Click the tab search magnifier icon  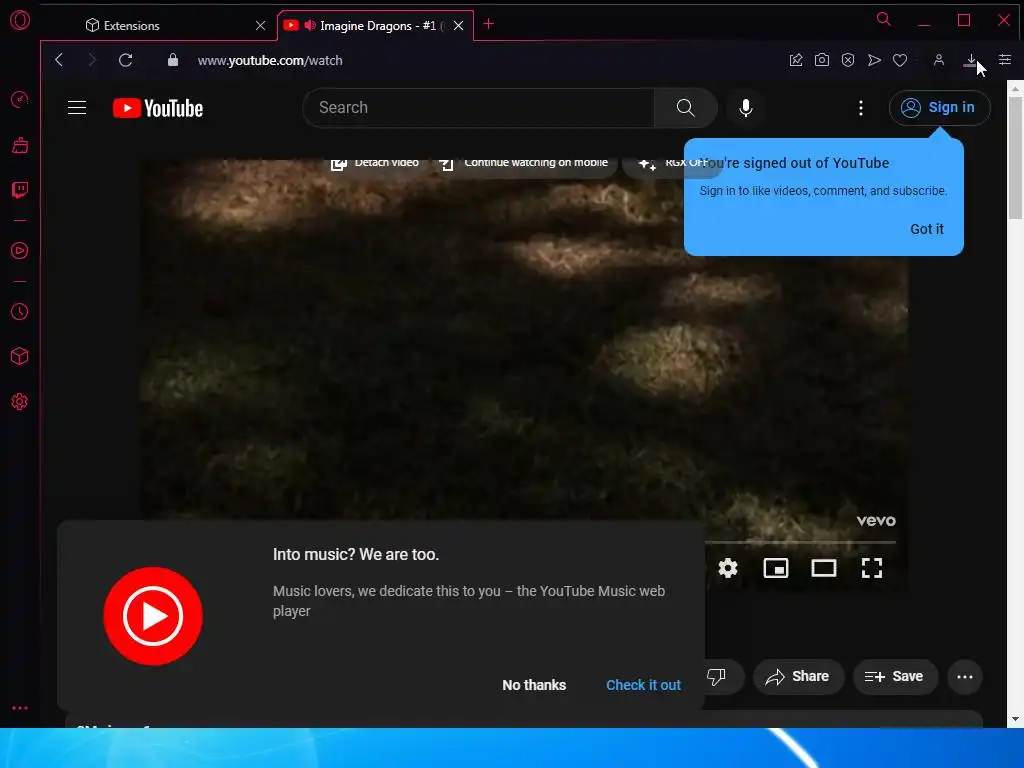tap(884, 19)
